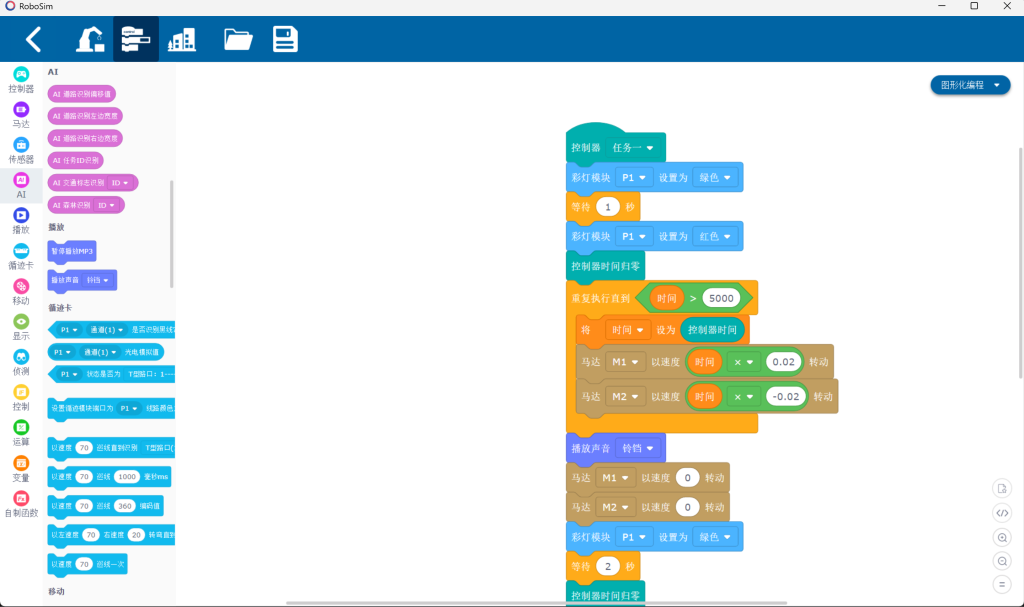Screen dimensions: 1024x607
Task: Click the -0.02 multiplier field for M2
Action: (786, 397)
